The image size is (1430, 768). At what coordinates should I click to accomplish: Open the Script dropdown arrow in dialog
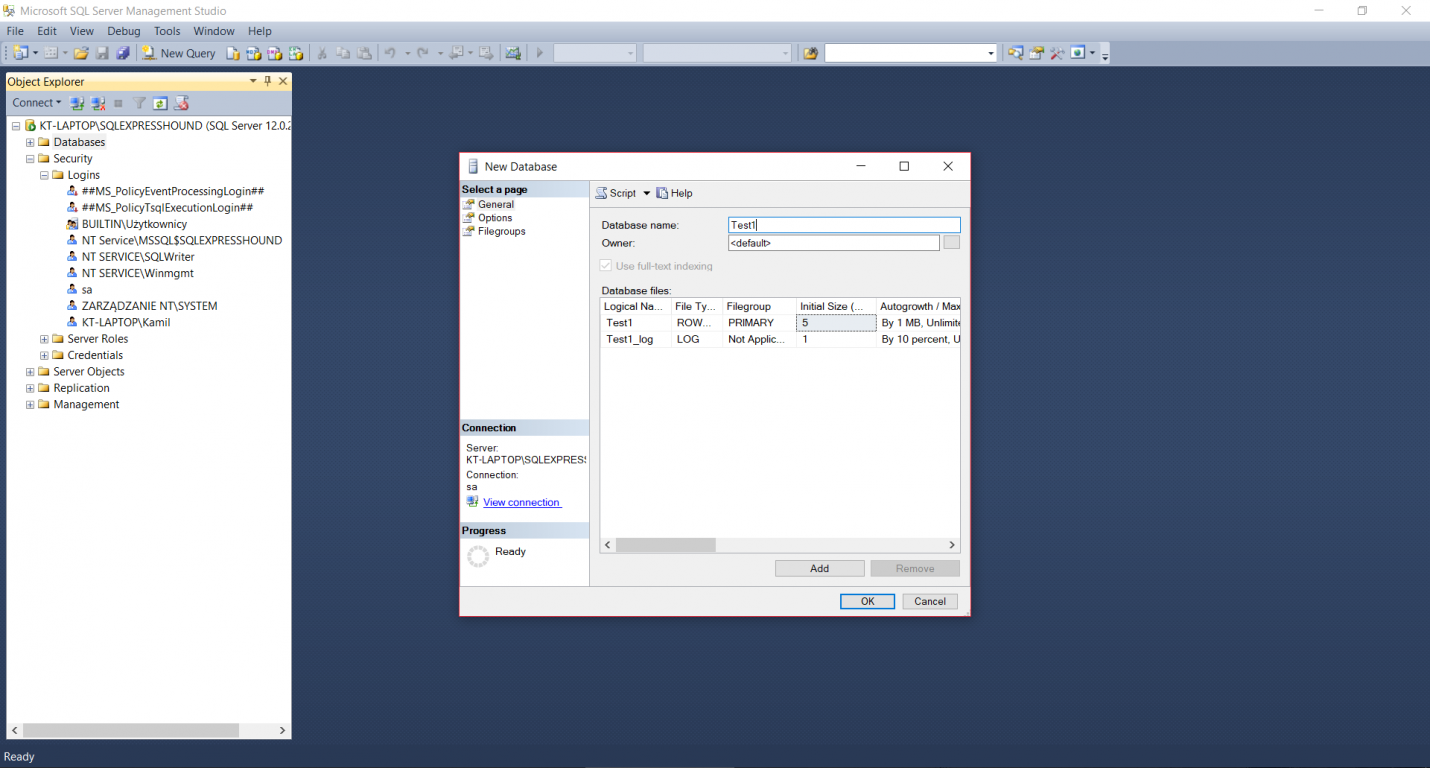point(646,193)
